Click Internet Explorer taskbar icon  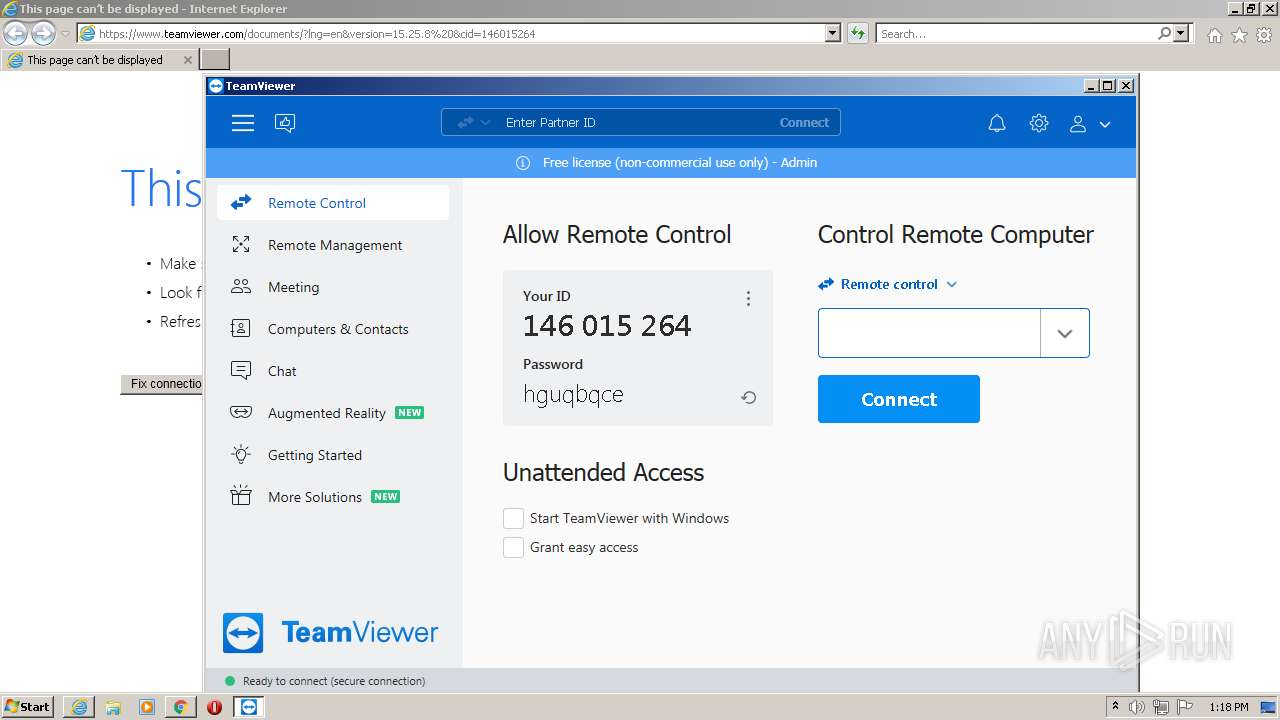coord(79,707)
